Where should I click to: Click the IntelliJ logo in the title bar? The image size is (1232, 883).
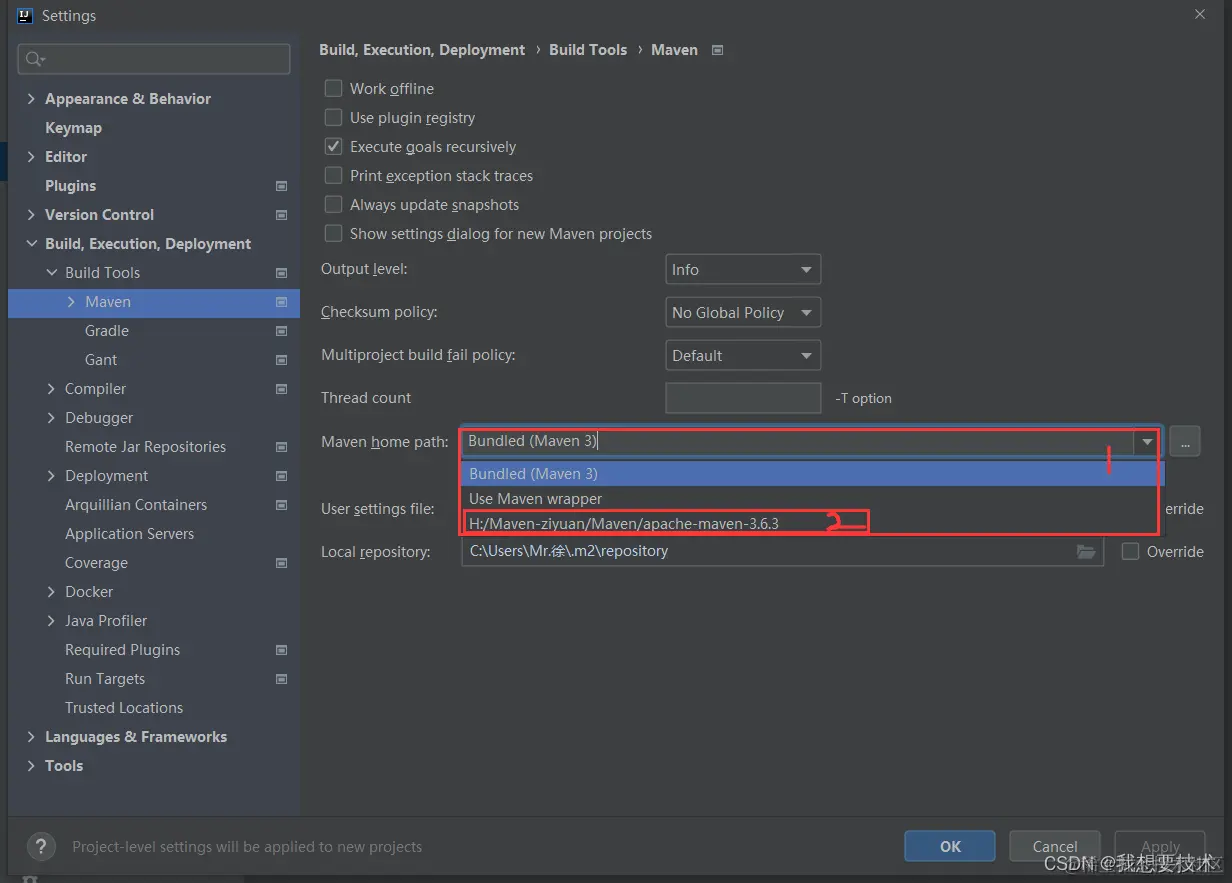25,16
